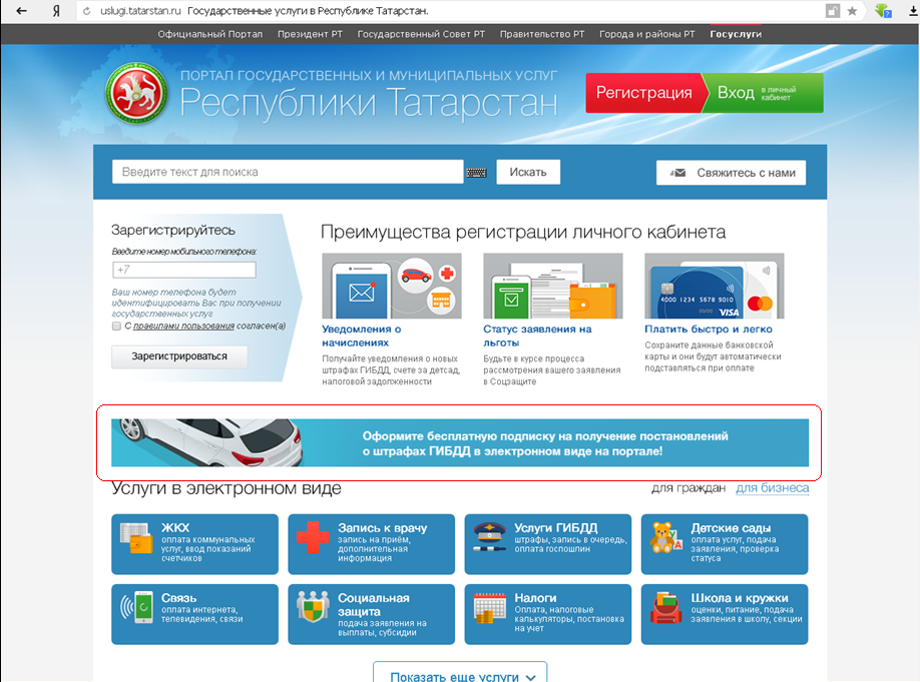920x682 pixels.
Task: Open Правительство РТ in top navigation
Action: 541,34
